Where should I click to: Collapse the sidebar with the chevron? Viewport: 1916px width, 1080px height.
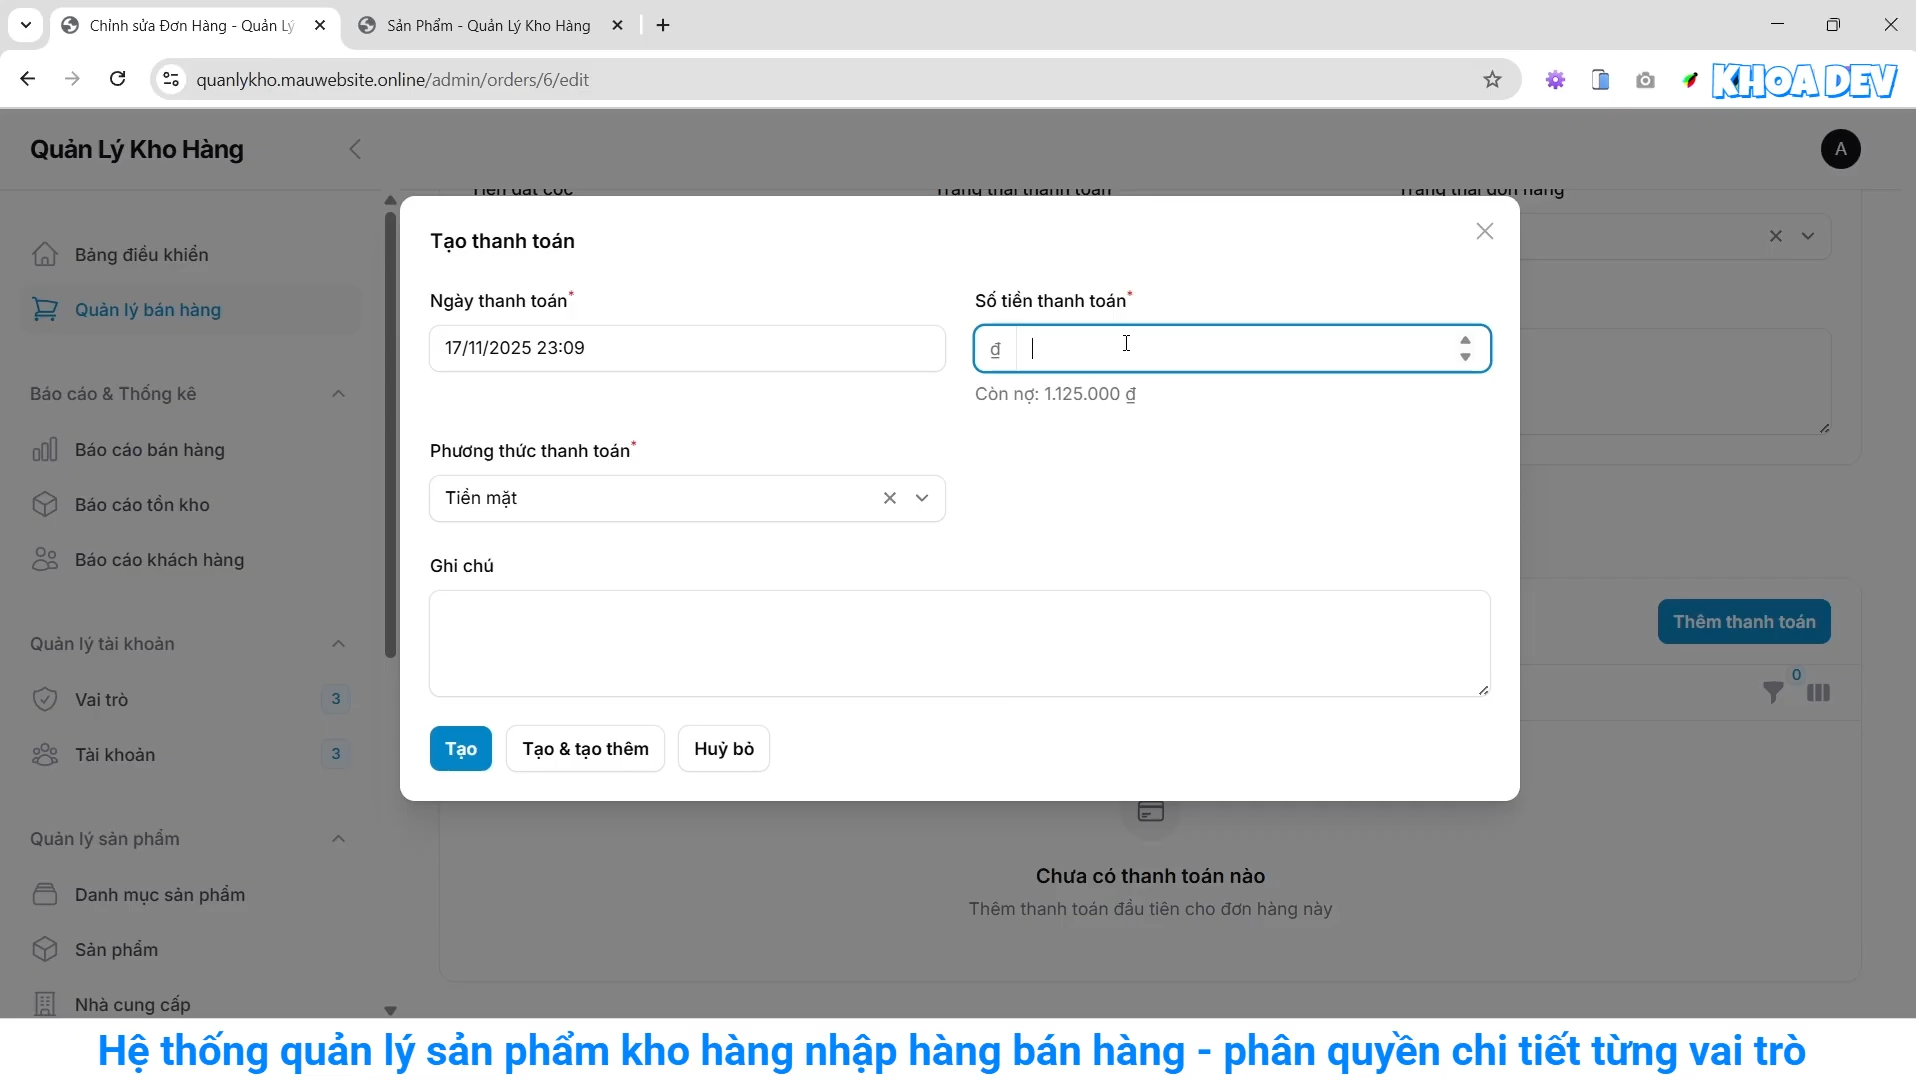(355, 149)
